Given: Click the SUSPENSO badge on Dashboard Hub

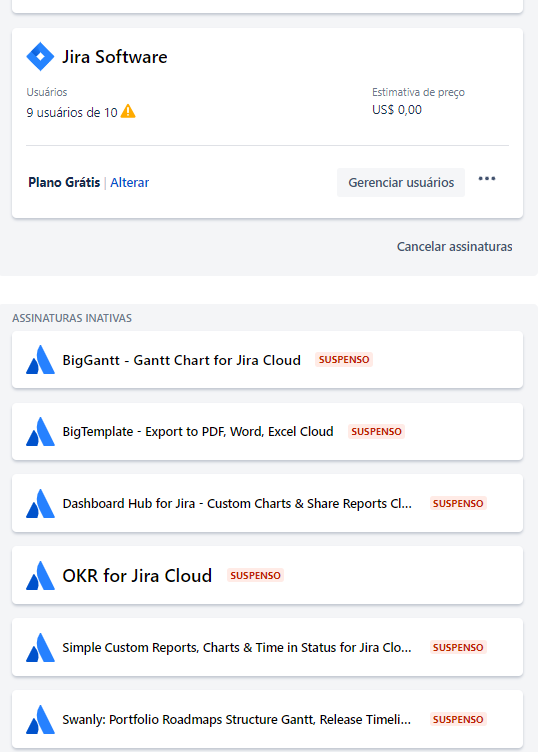Looking at the screenshot, I should click(x=458, y=504).
